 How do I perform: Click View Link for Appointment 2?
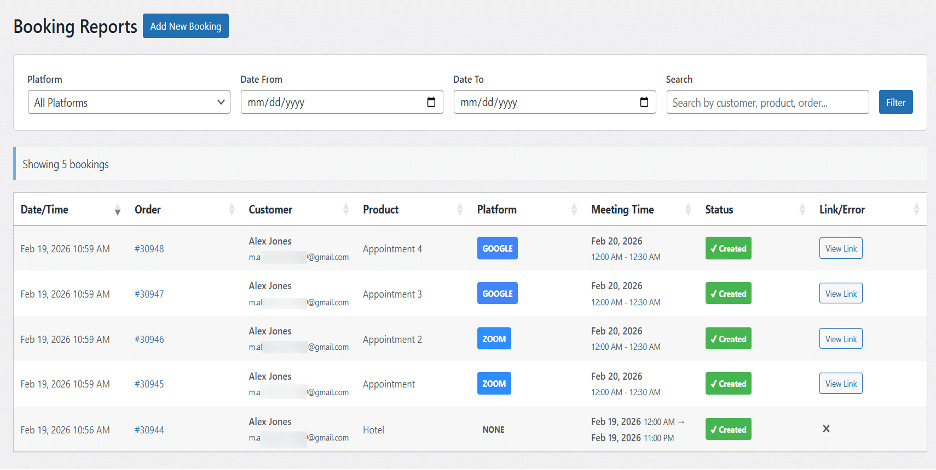[840, 339]
